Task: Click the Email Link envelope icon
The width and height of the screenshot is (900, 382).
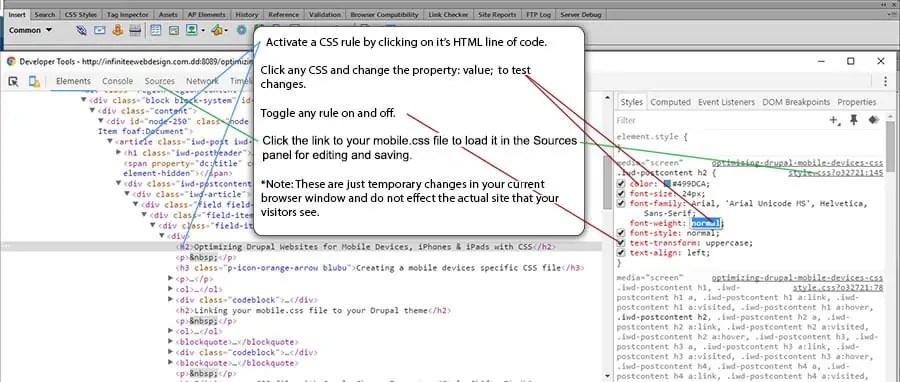Action: [99, 30]
